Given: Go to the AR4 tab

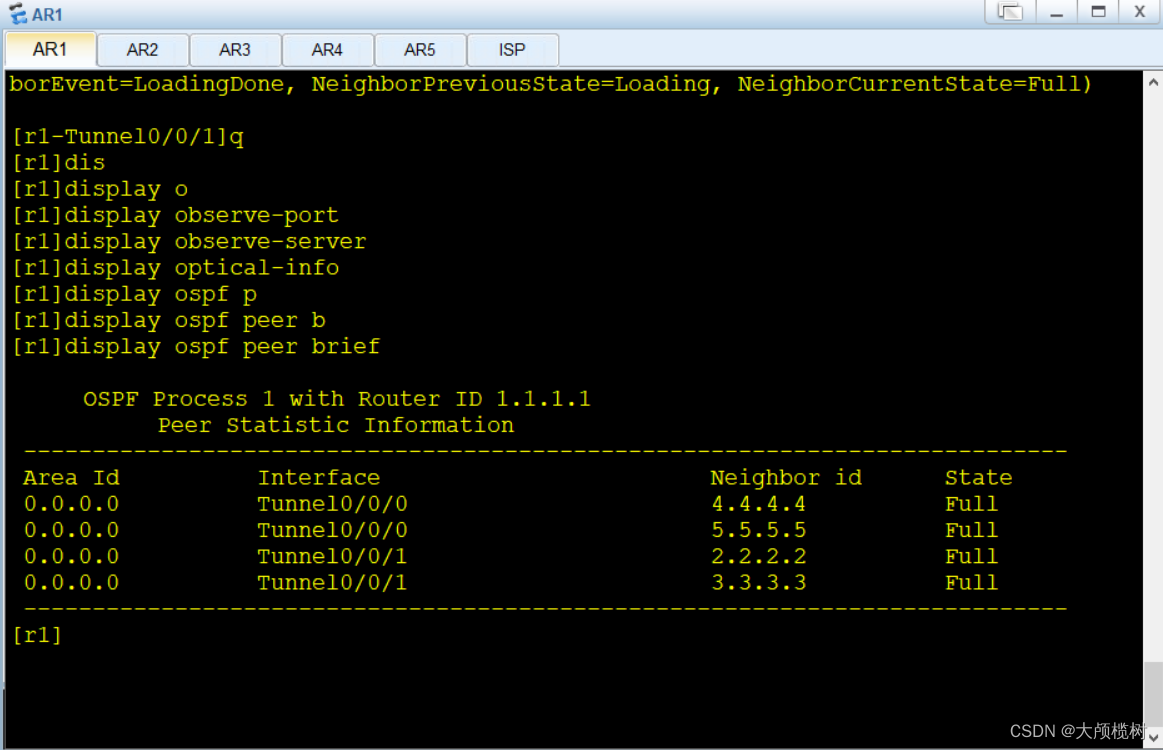Looking at the screenshot, I should [x=327, y=50].
